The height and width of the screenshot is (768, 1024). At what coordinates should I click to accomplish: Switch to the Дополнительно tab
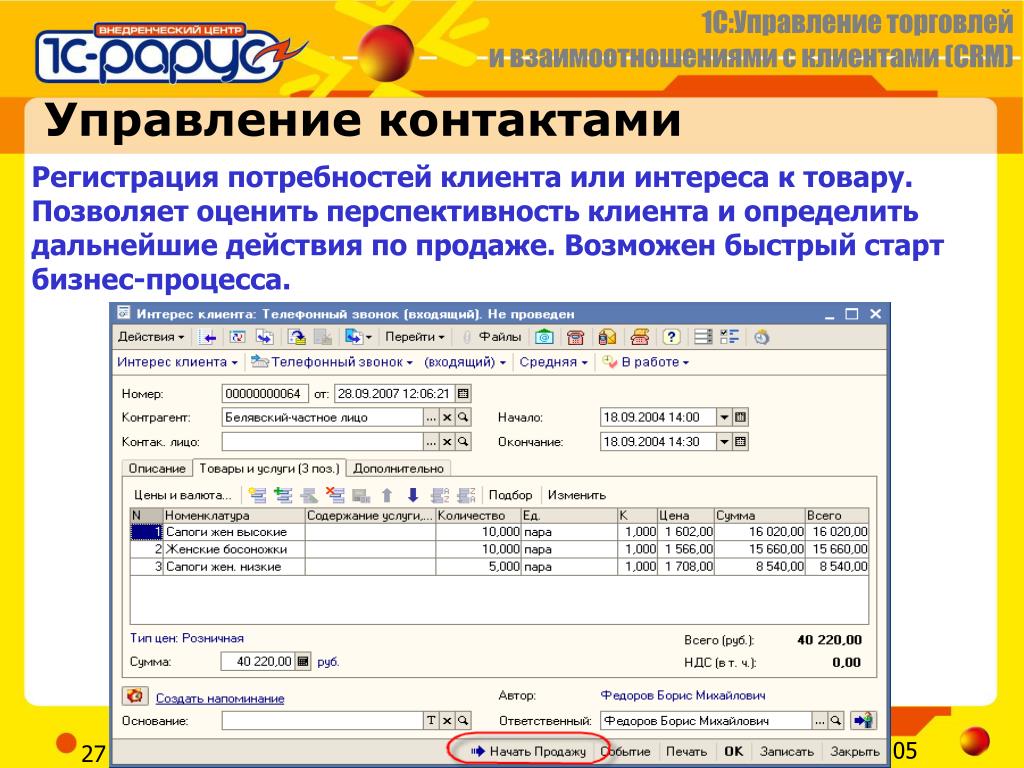coord(398,468)
